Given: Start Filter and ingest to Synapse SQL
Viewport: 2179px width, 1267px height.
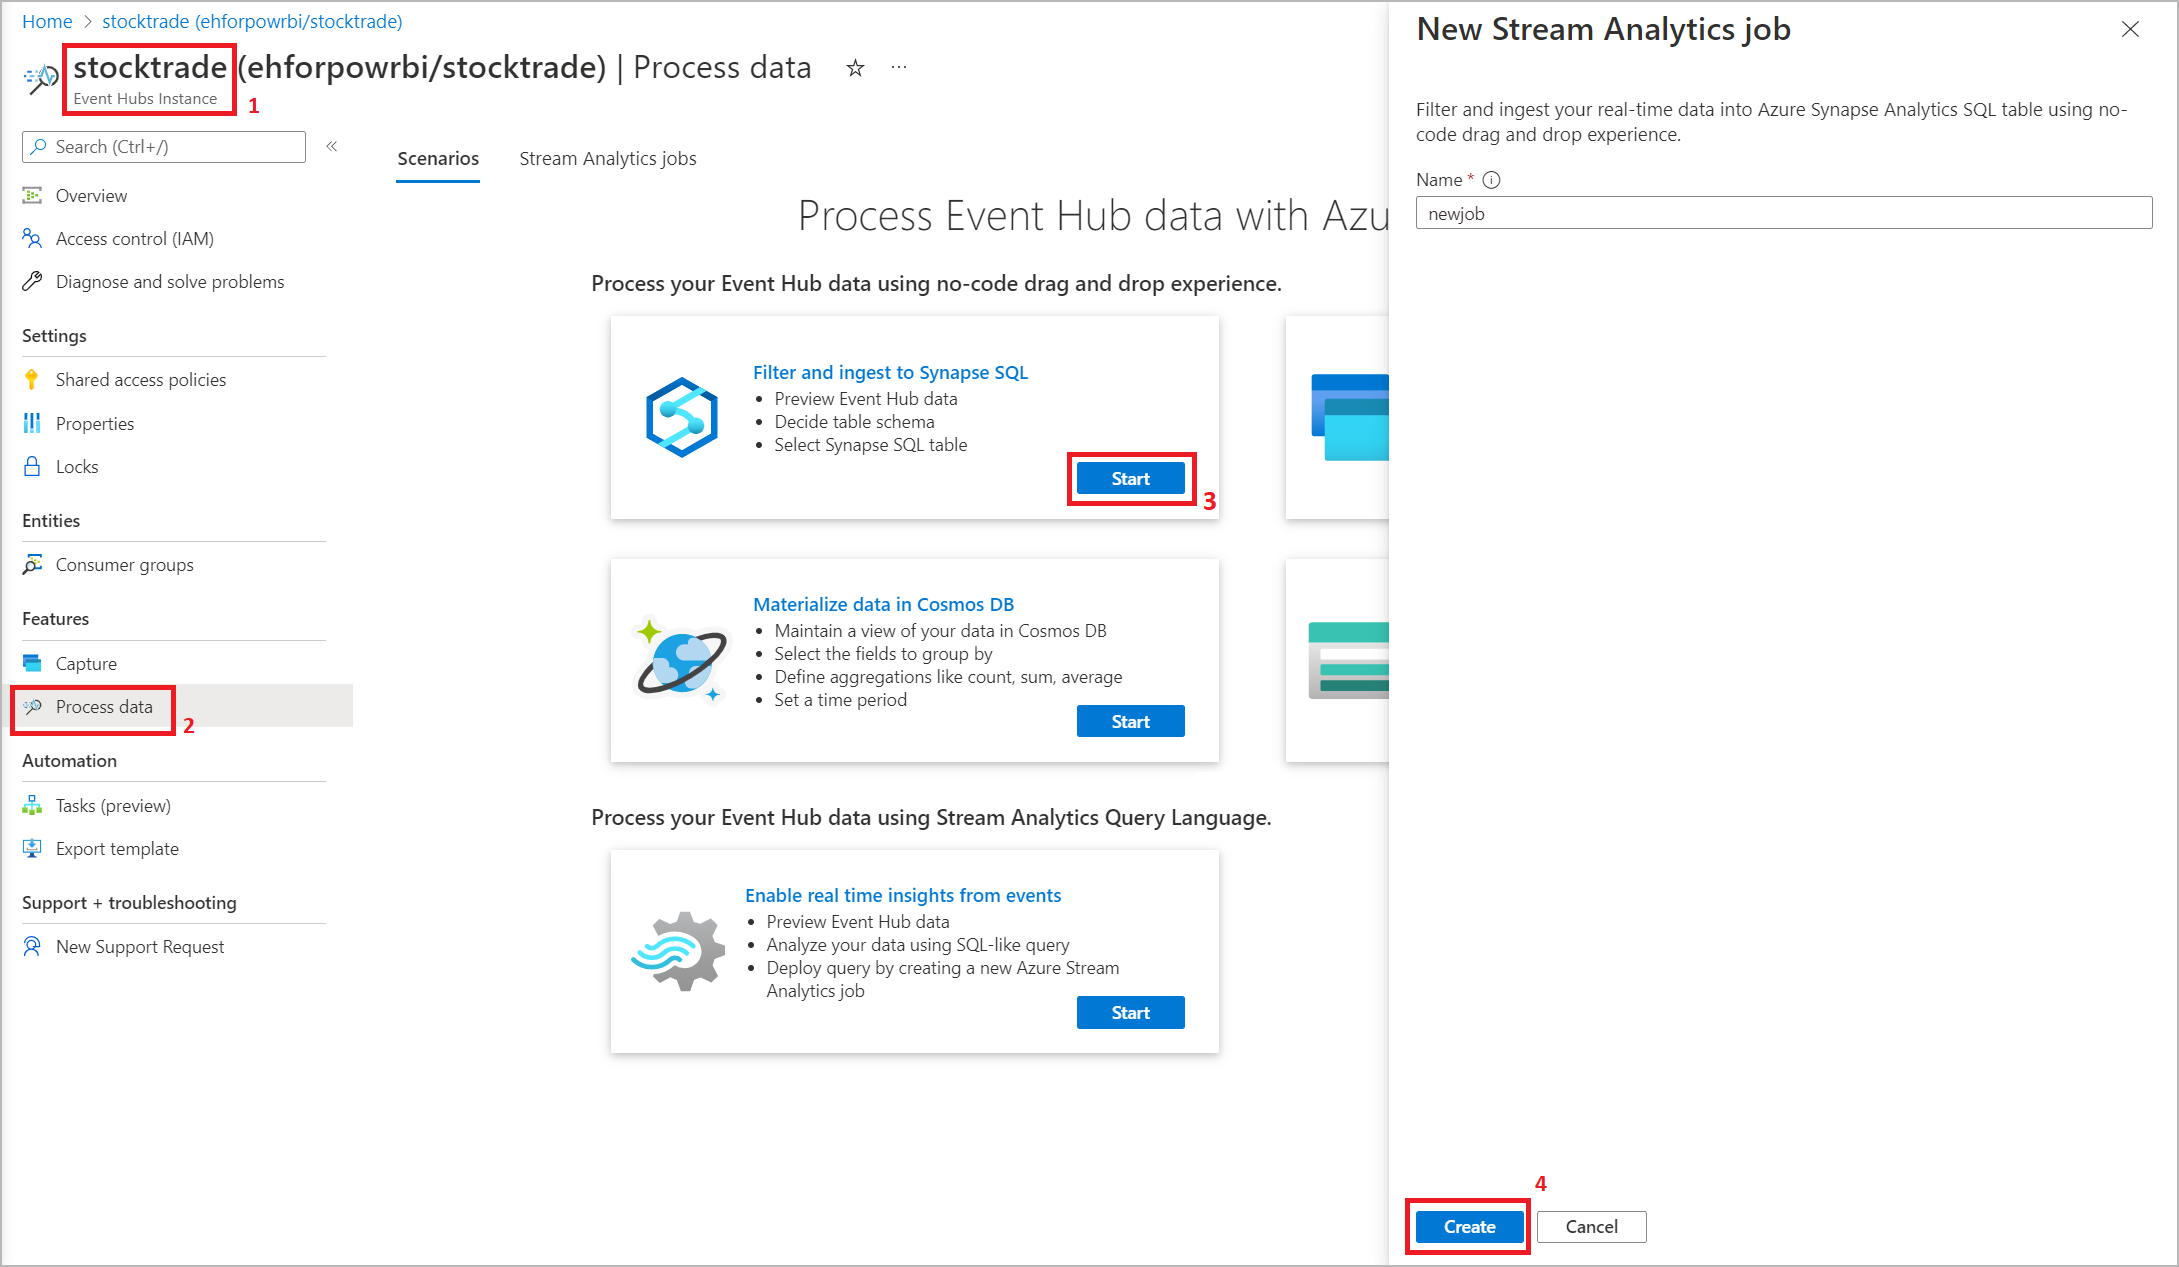Looking at the screenshot, I should 1130,479.
